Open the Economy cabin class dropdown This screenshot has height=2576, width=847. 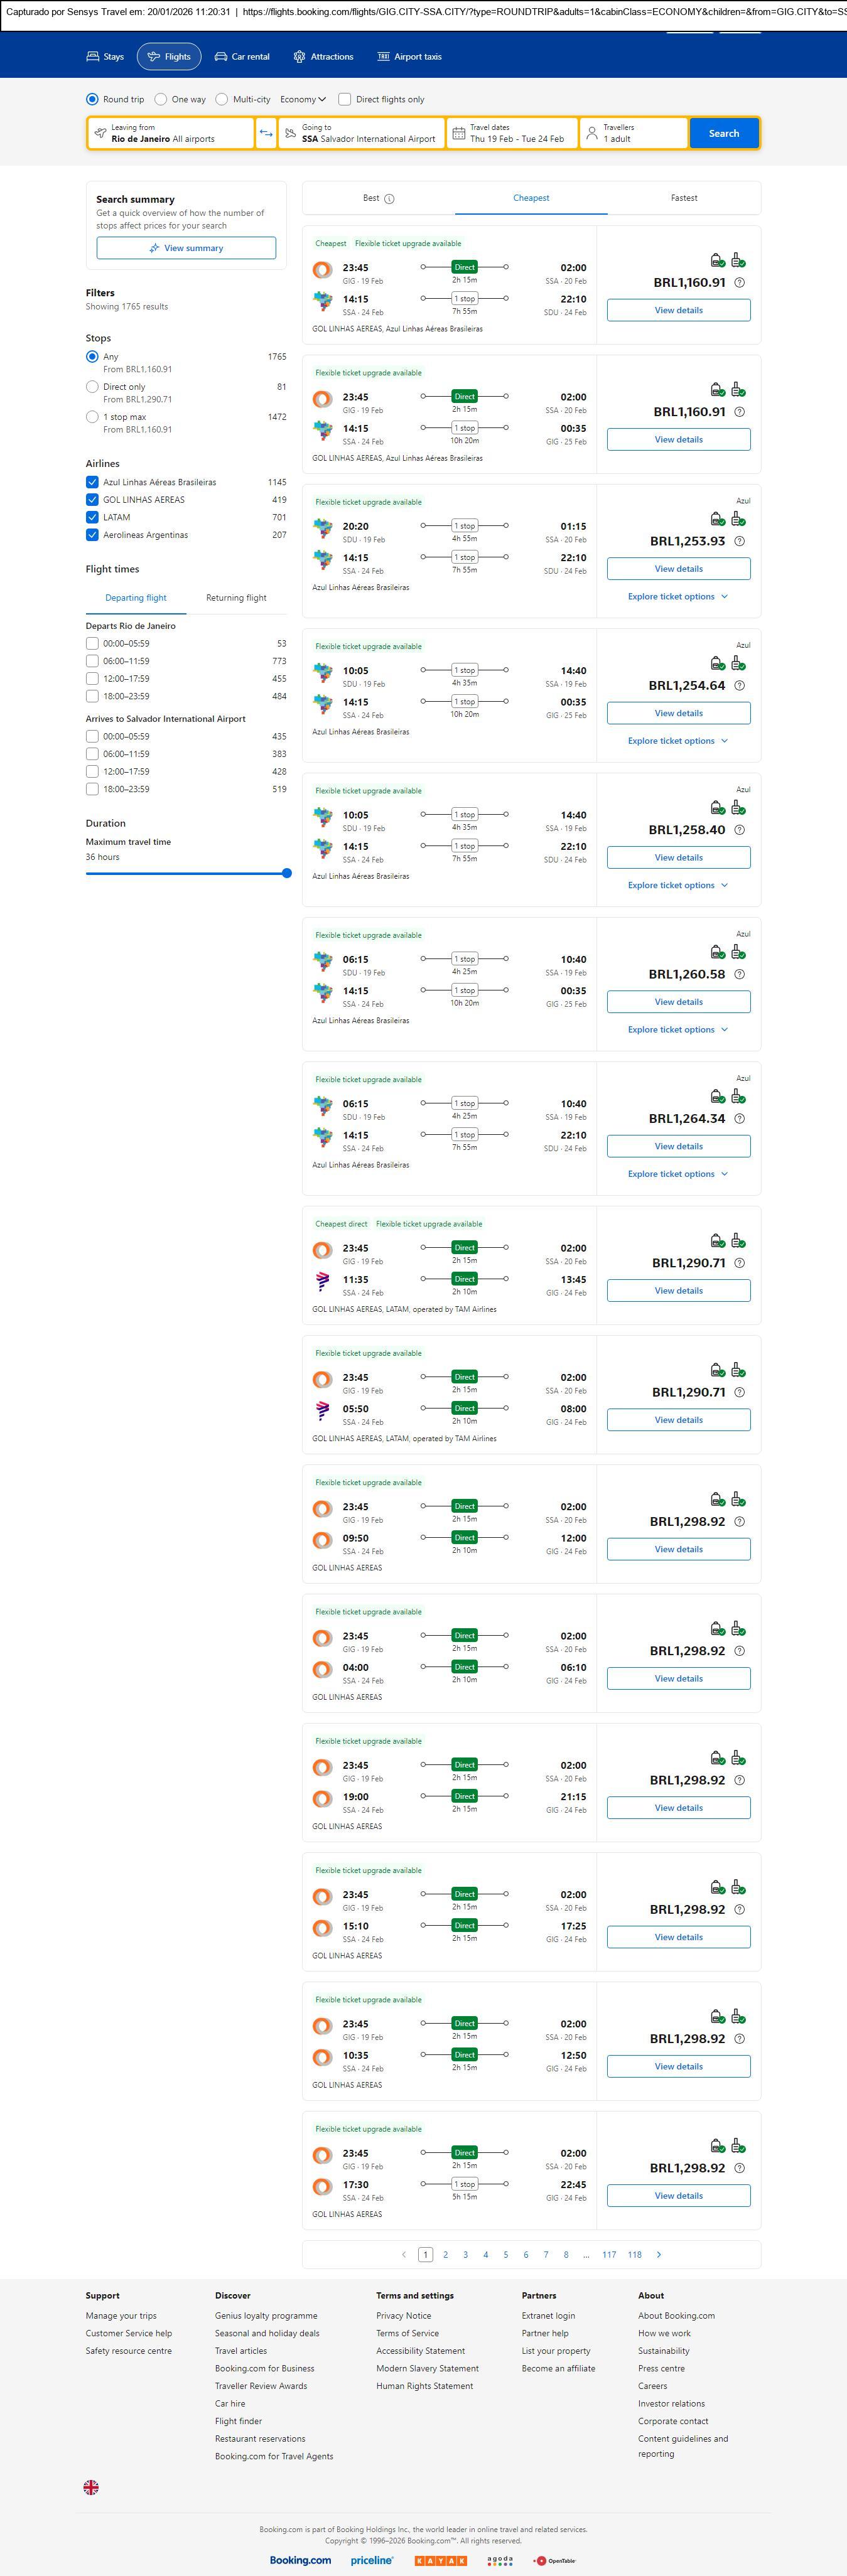pos(303,99)
